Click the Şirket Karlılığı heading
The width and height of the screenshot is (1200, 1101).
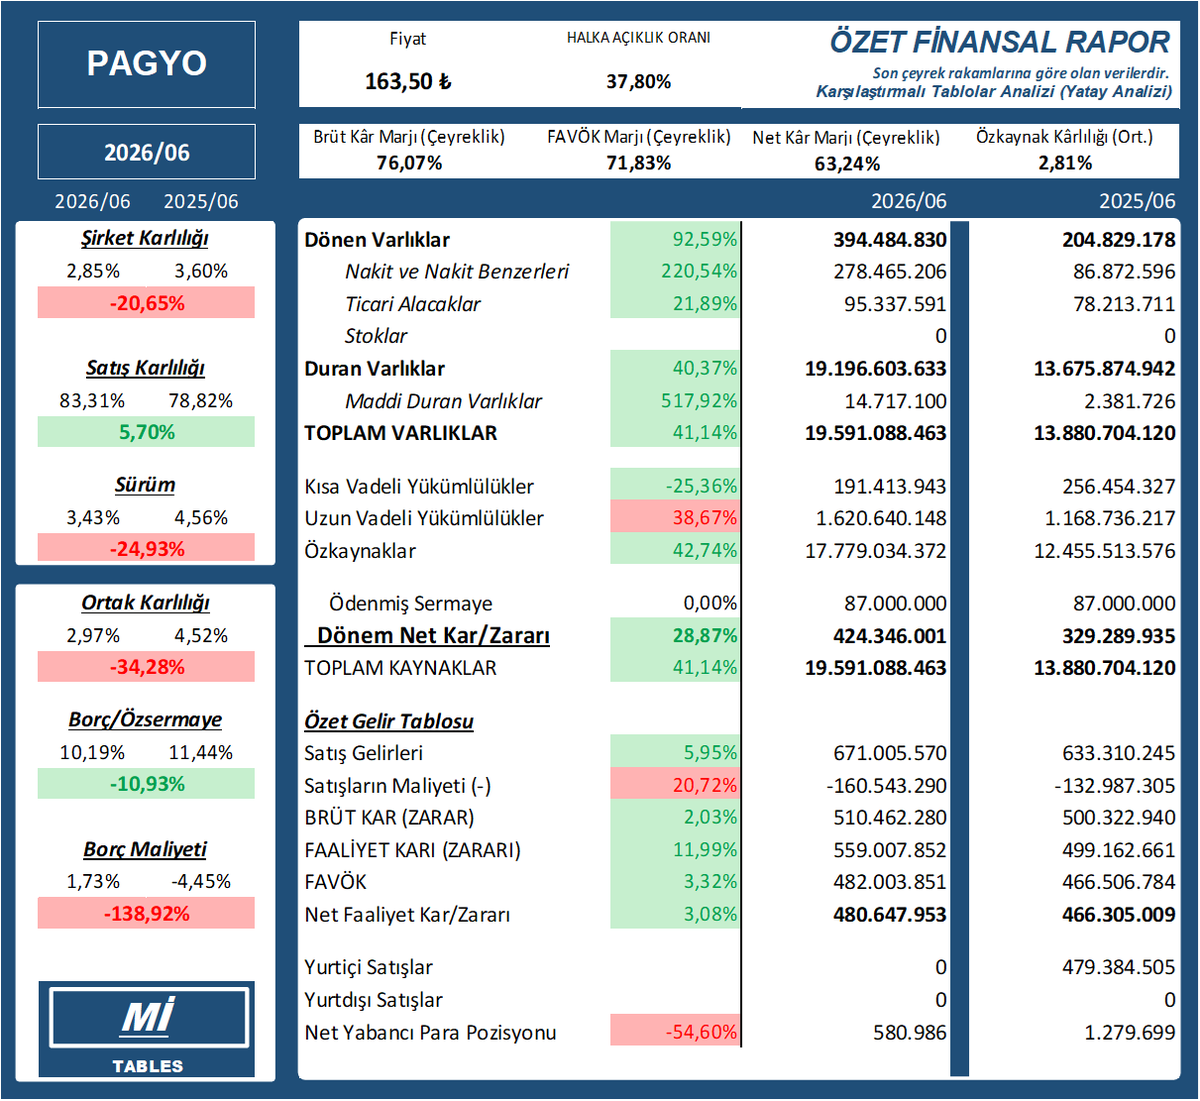[145, 238]
